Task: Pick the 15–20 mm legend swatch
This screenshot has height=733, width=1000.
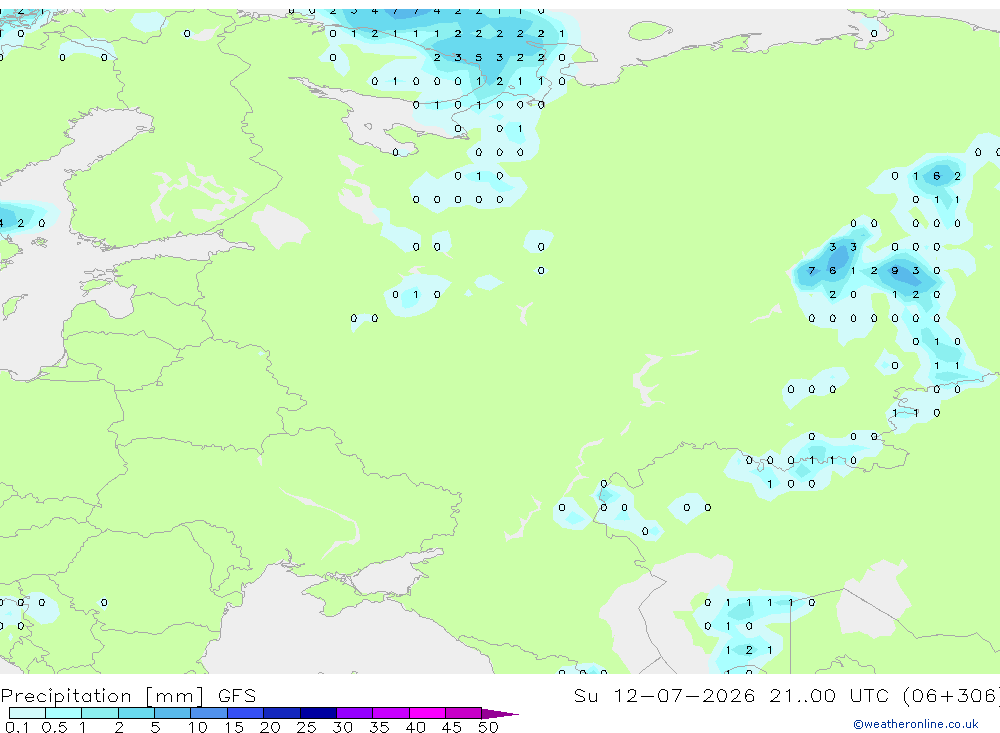Action: (x=246, y=713)
